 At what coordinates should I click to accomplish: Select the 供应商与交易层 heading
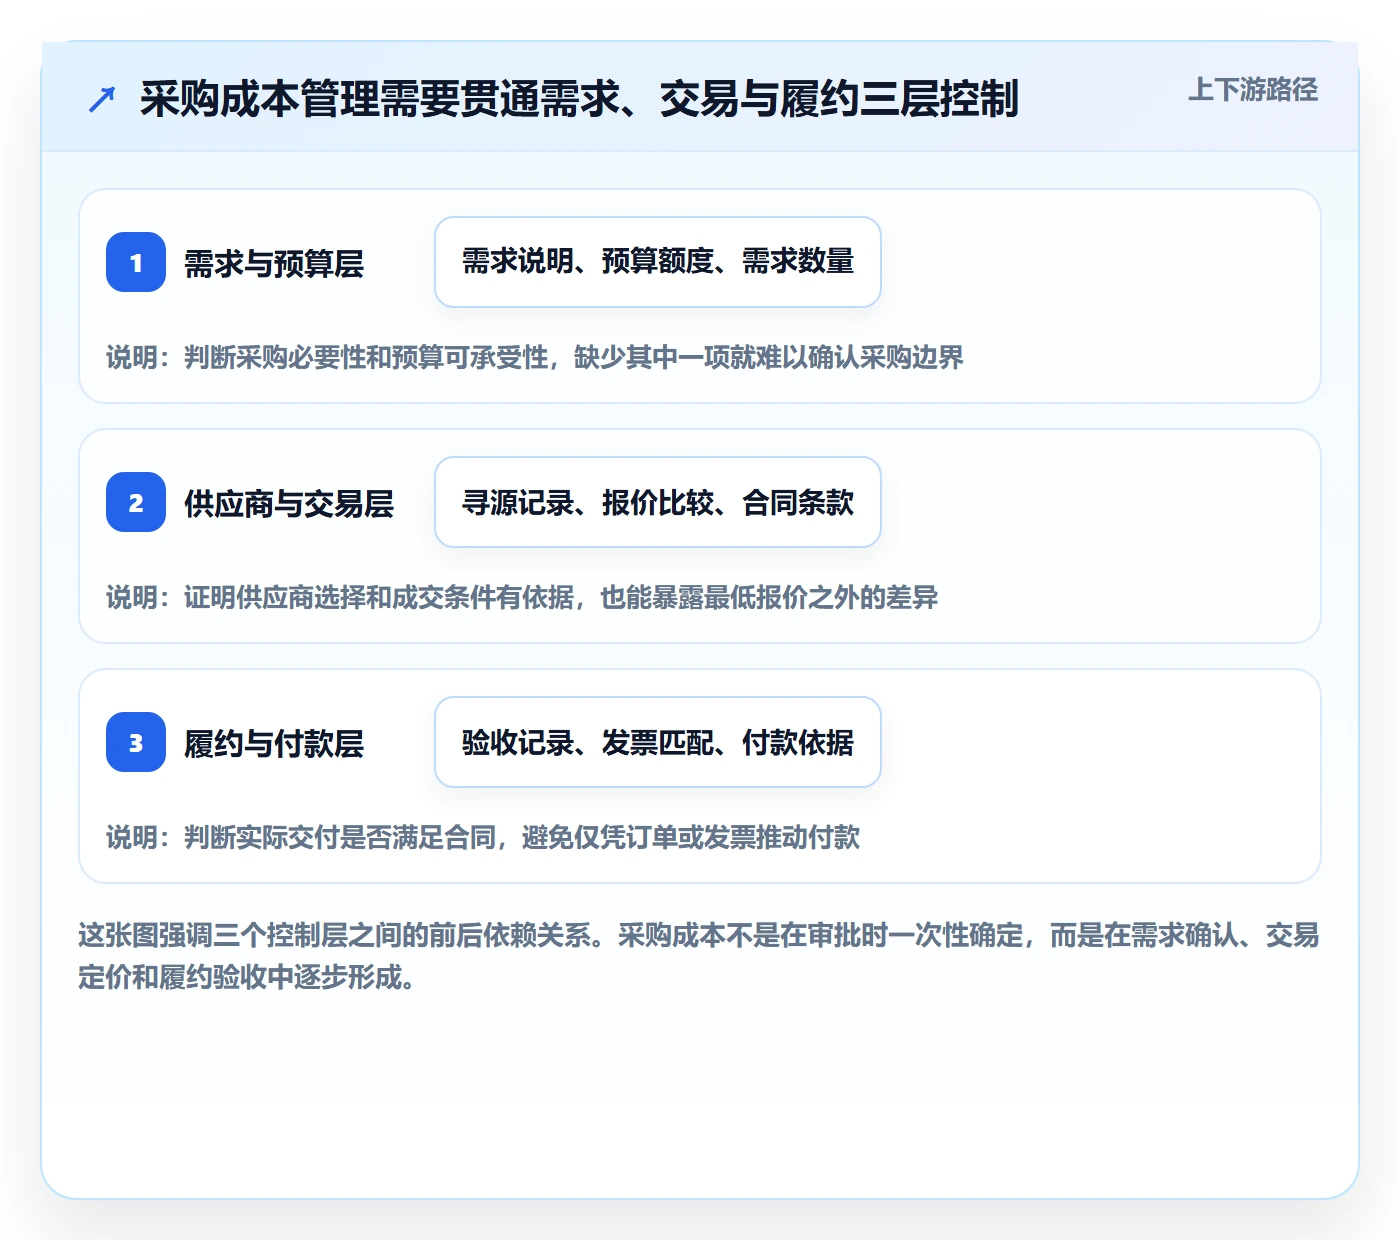coord(289,503)
